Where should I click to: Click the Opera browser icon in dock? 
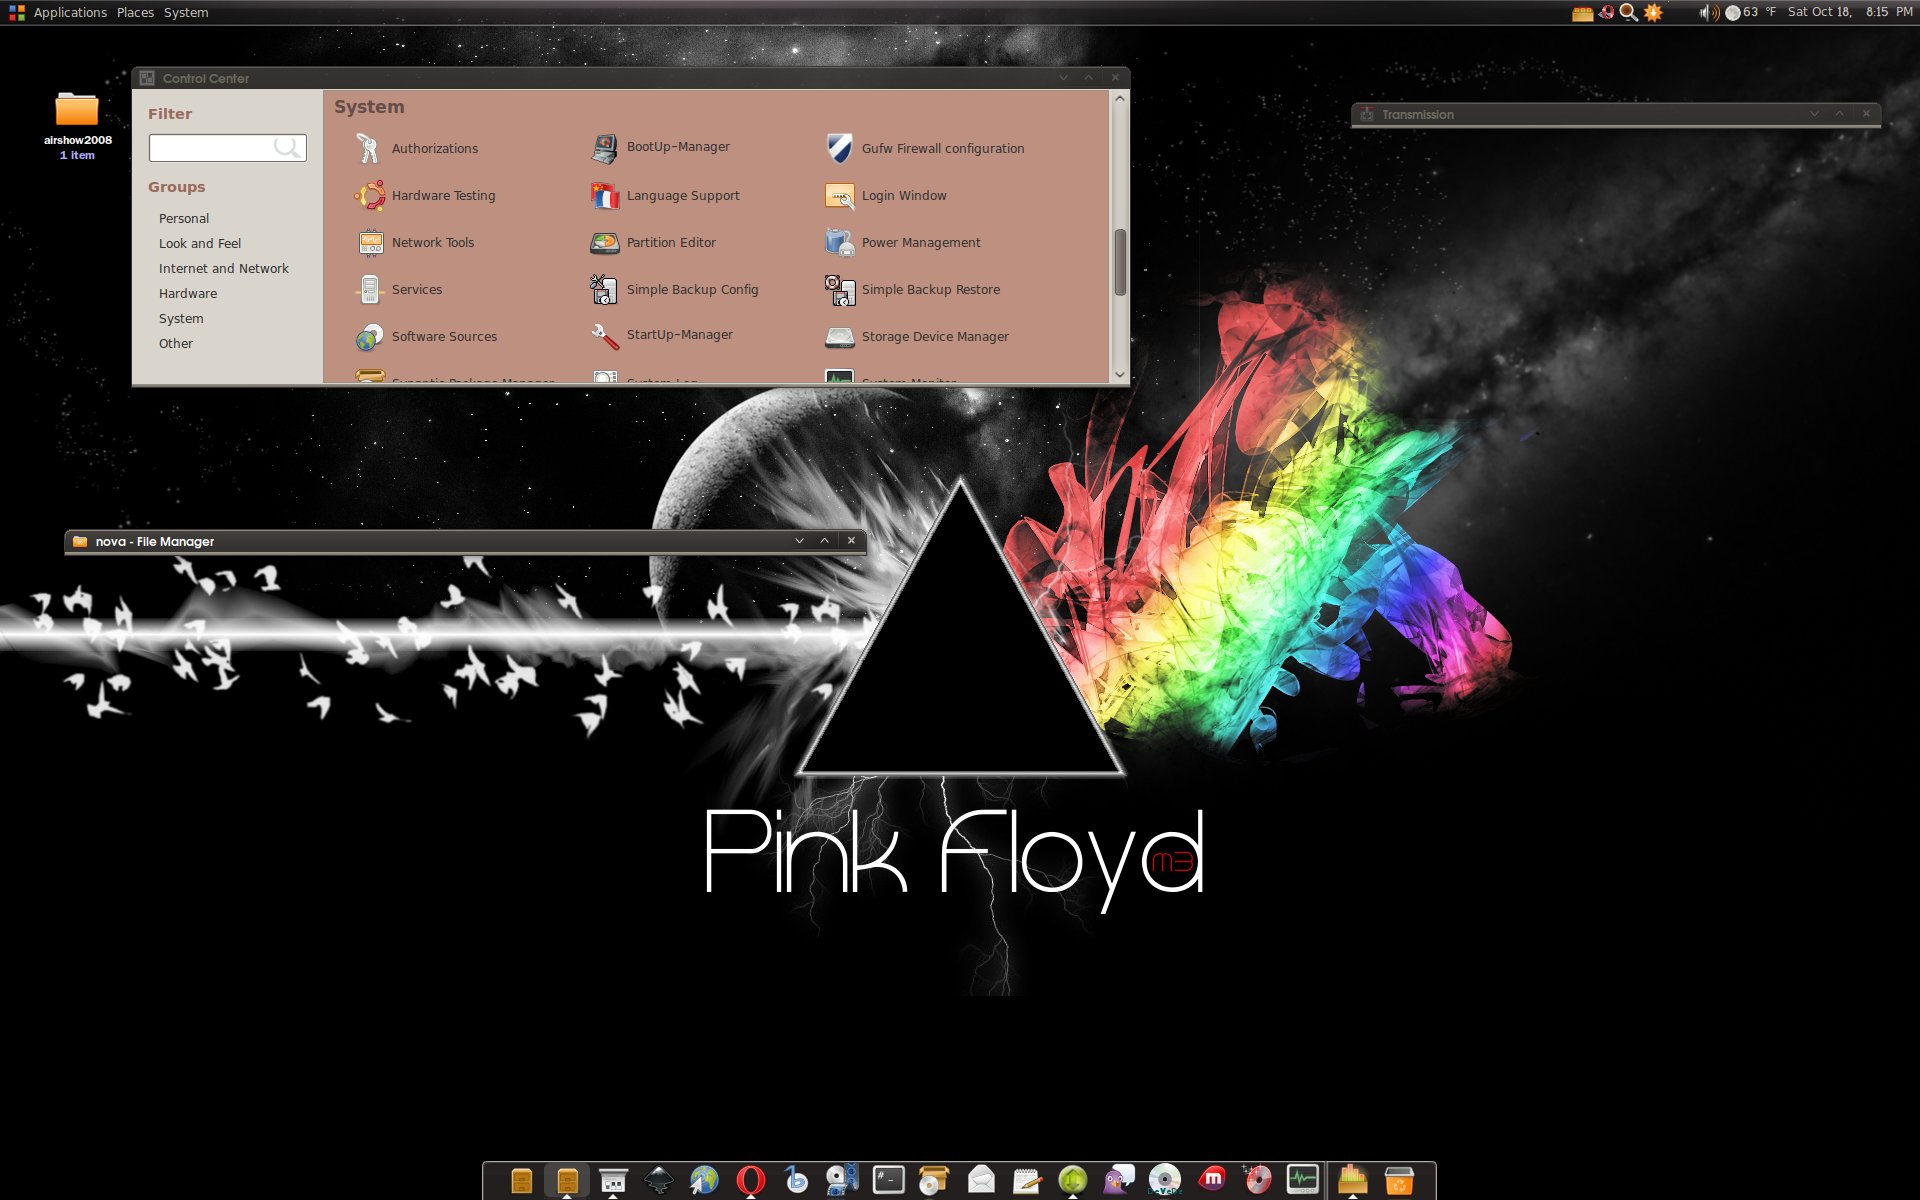[750, 1180]
